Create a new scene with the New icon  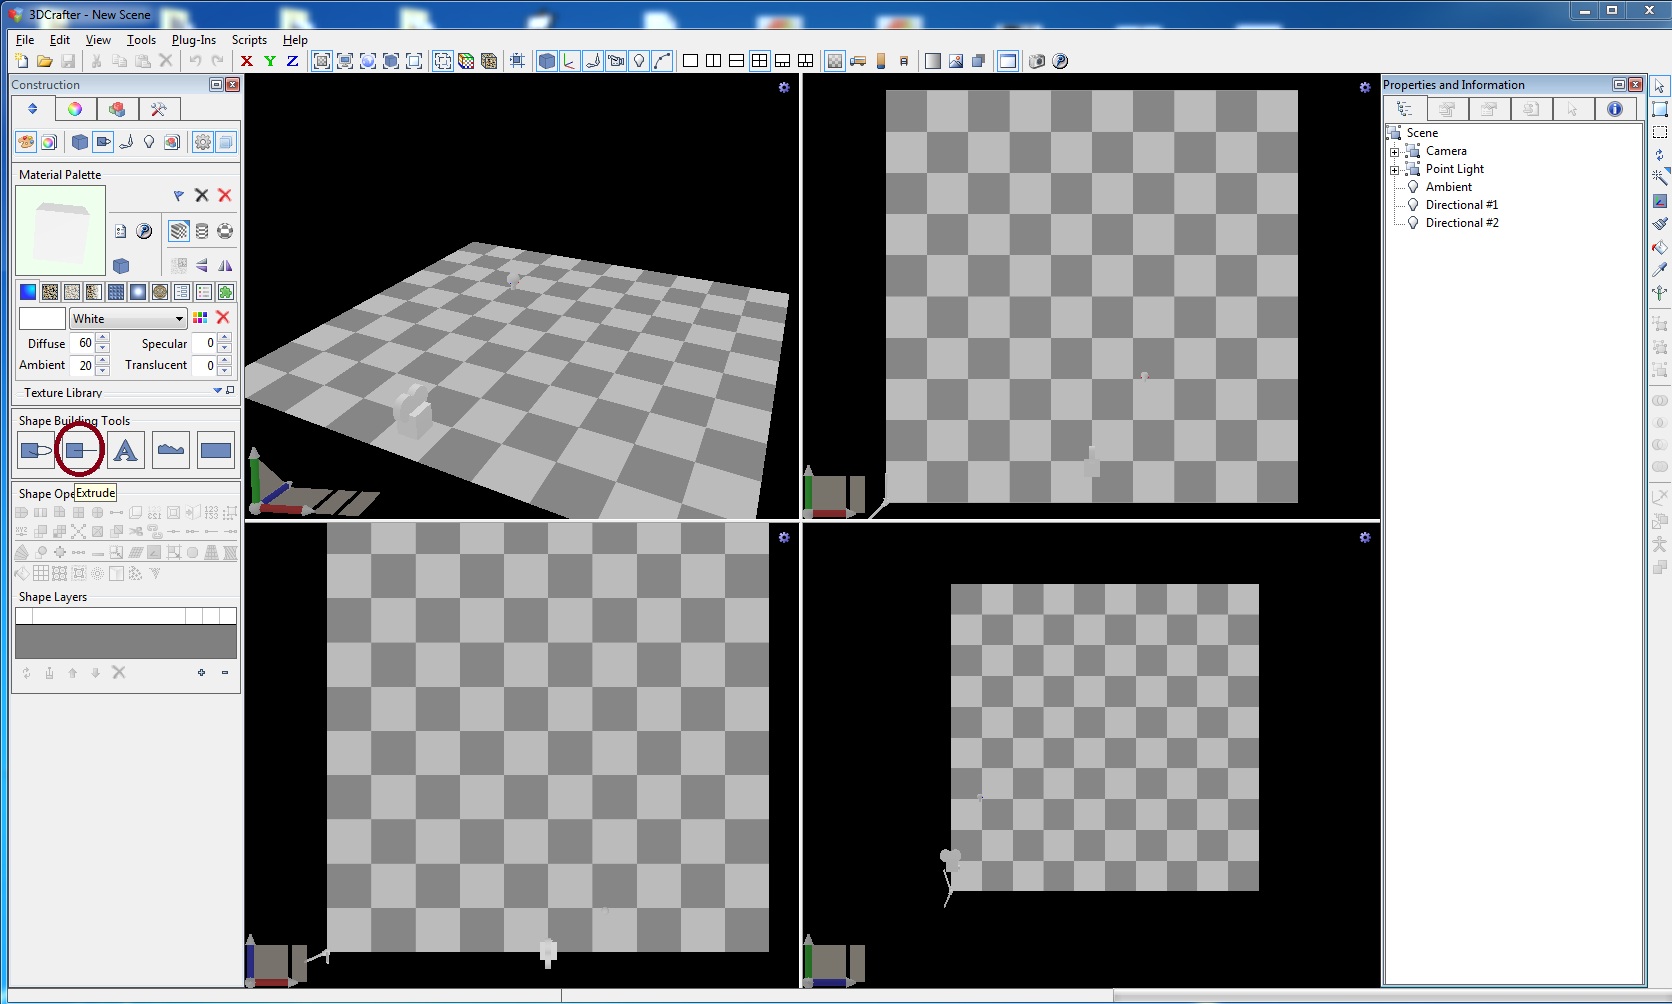pyautogui.click(x=22, y=61)
